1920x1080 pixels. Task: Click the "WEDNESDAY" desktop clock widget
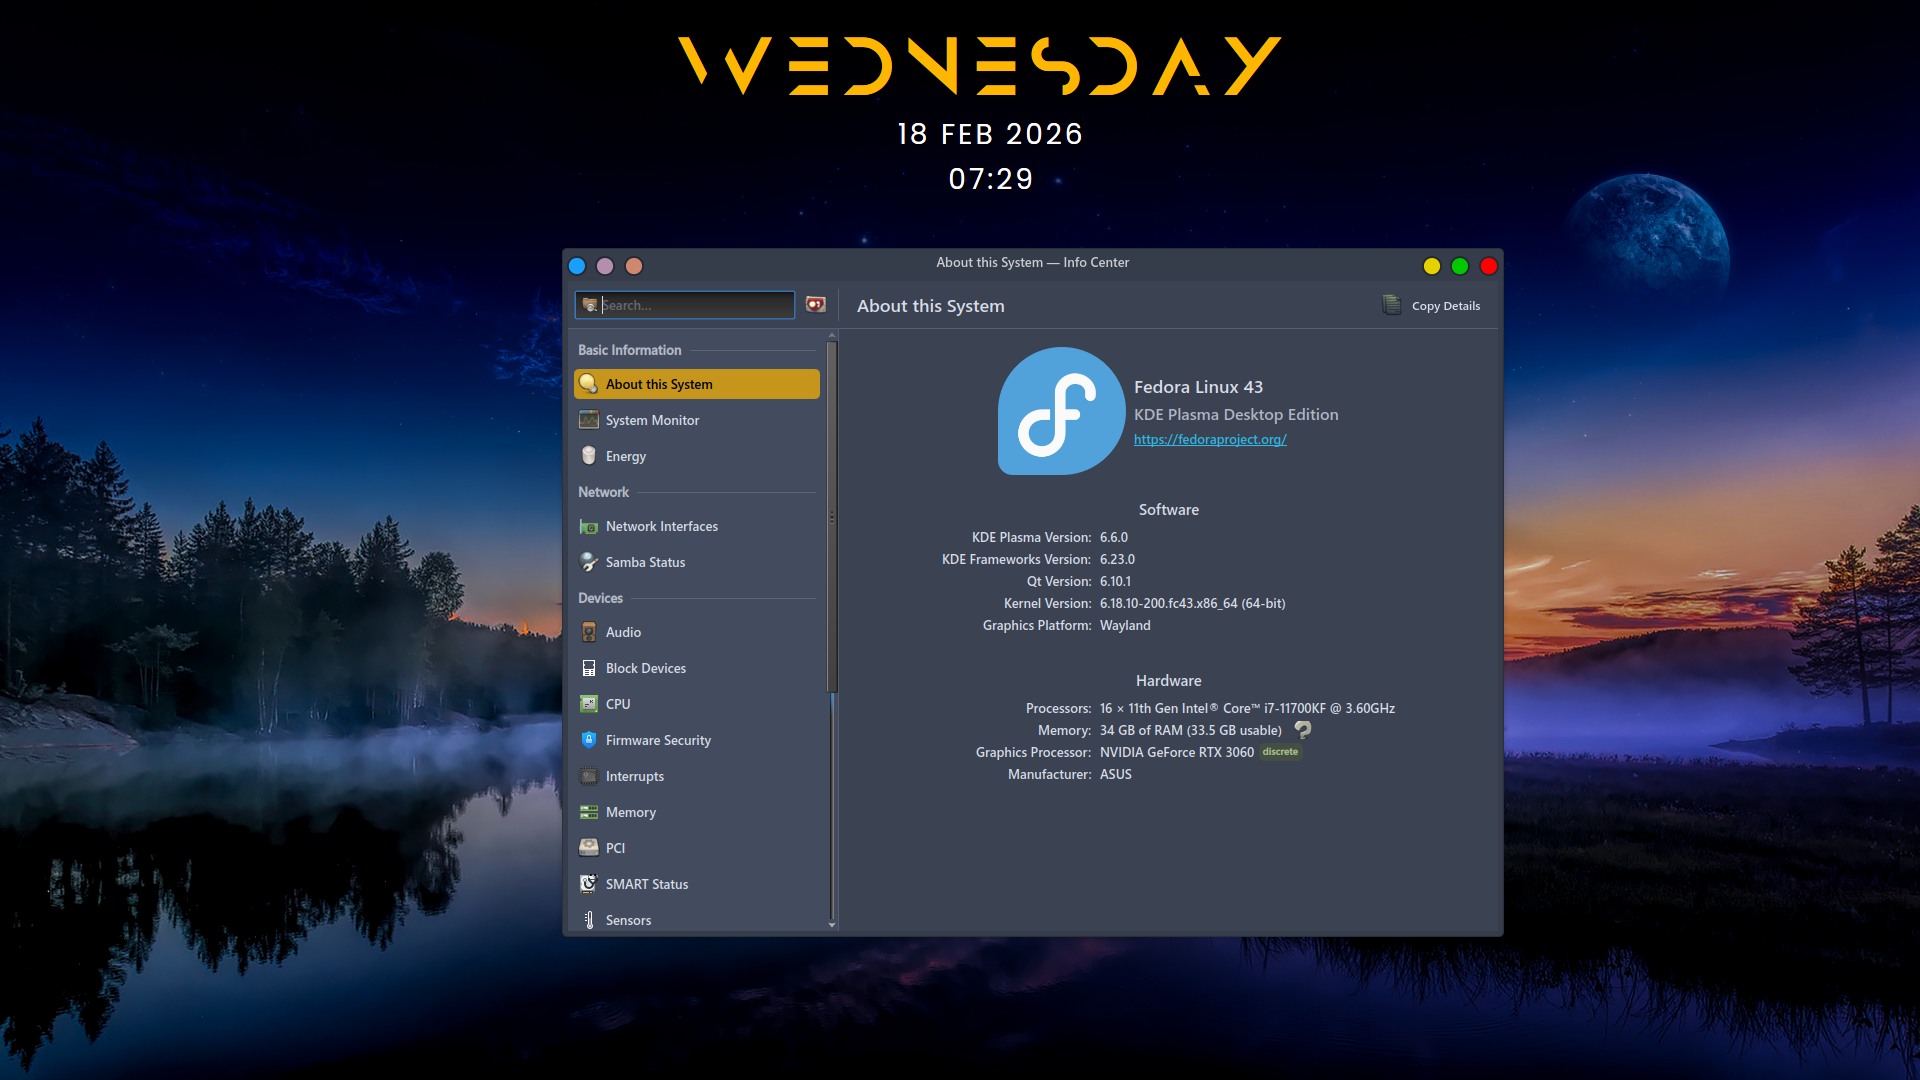coord(980,66)
